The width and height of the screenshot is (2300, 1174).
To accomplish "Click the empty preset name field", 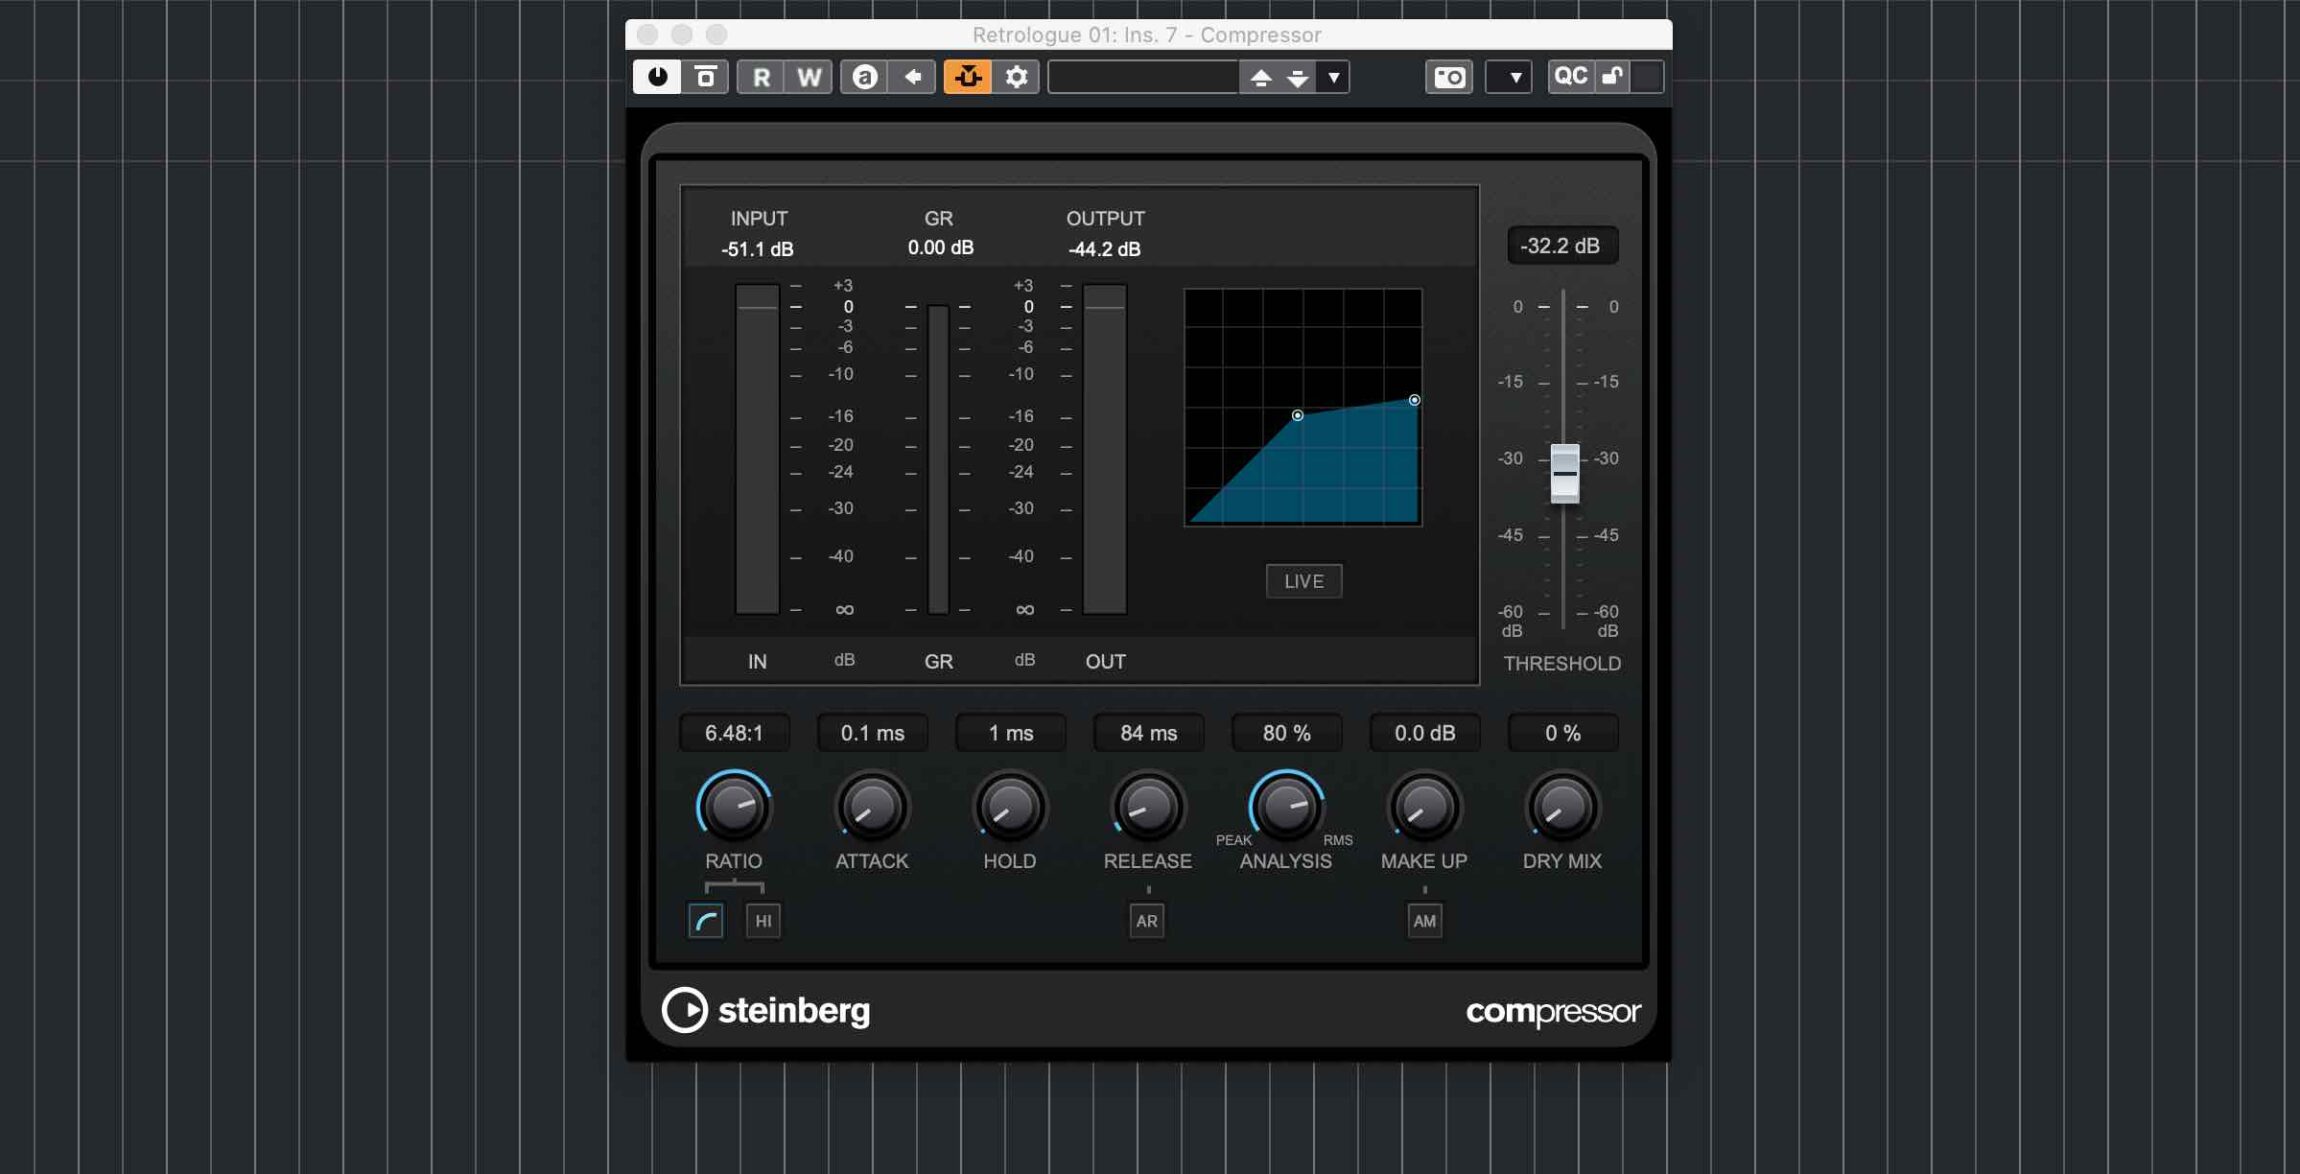I will 1143,77.
